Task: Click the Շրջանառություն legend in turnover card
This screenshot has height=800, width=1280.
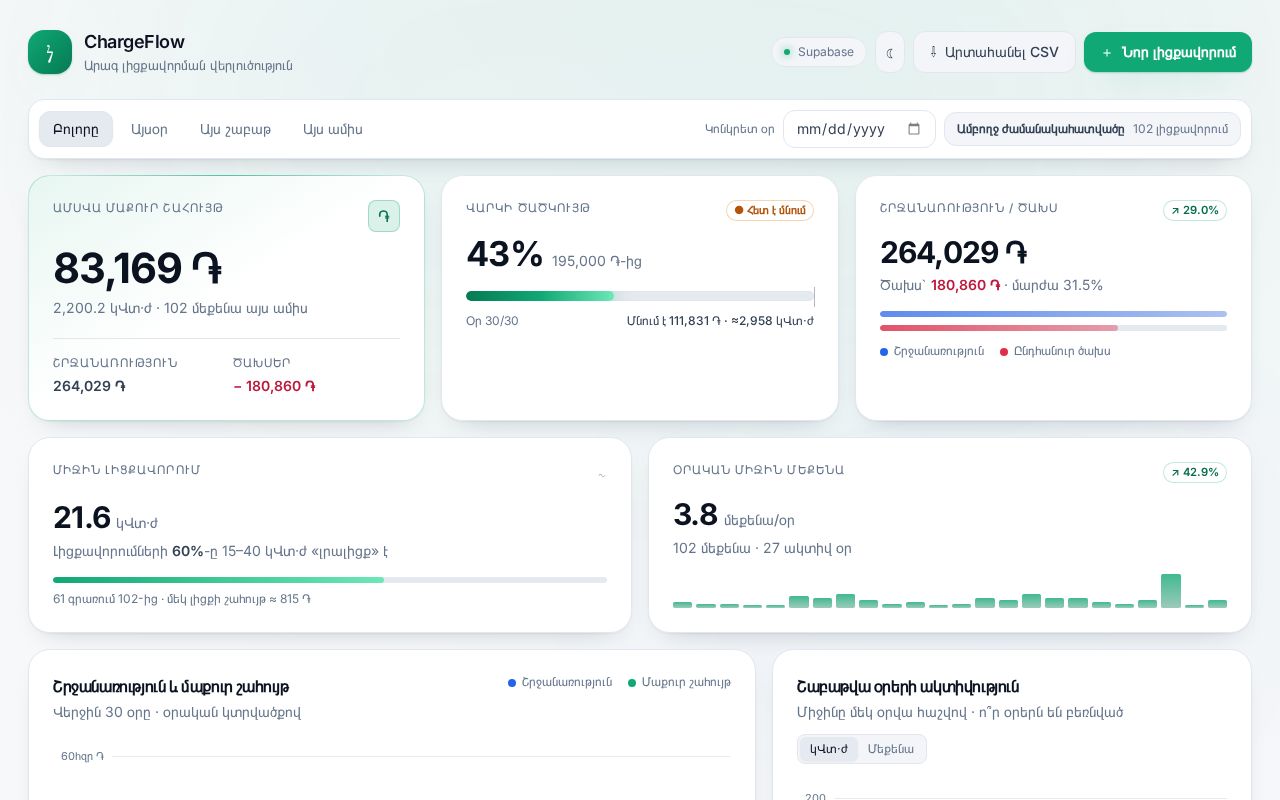Action: tap(932, 351)
